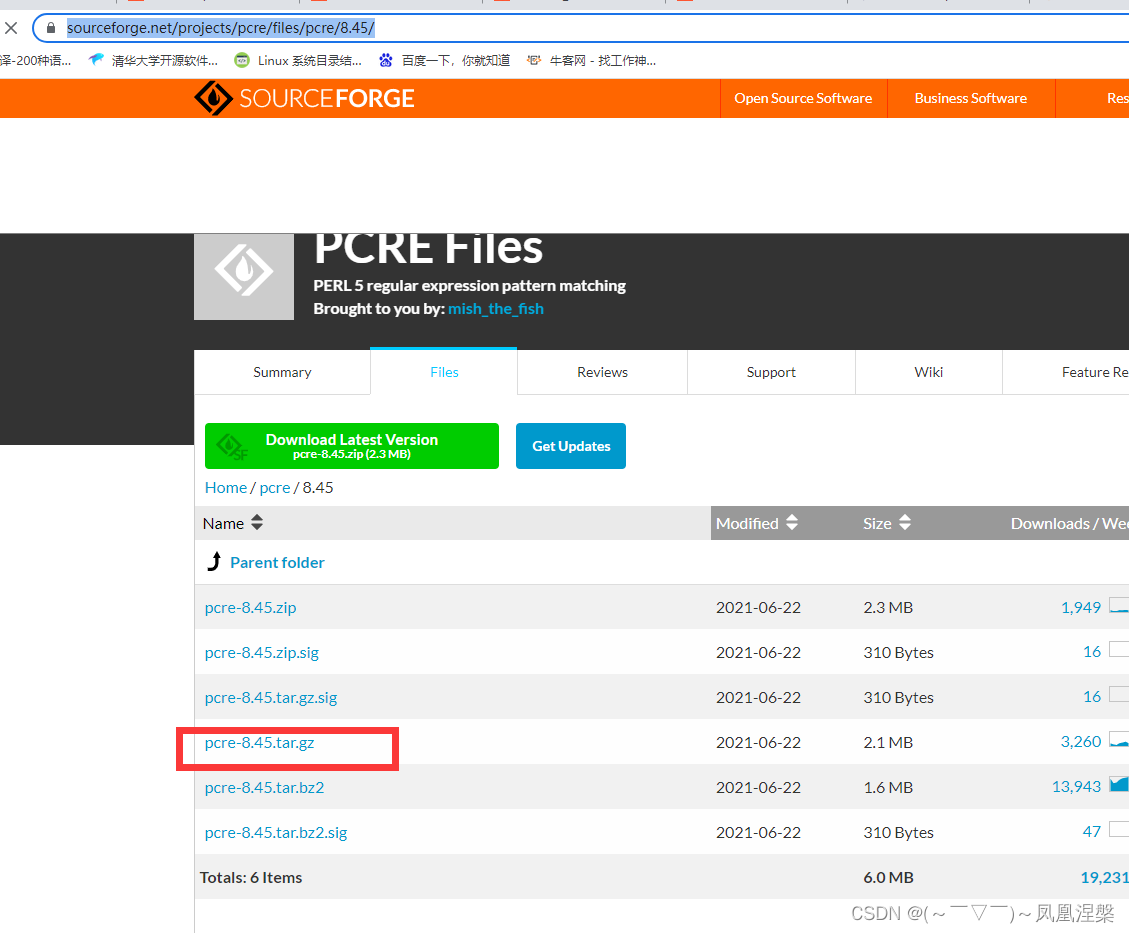
Task: Click 6.0 MB total size
Action: (889, 878)
